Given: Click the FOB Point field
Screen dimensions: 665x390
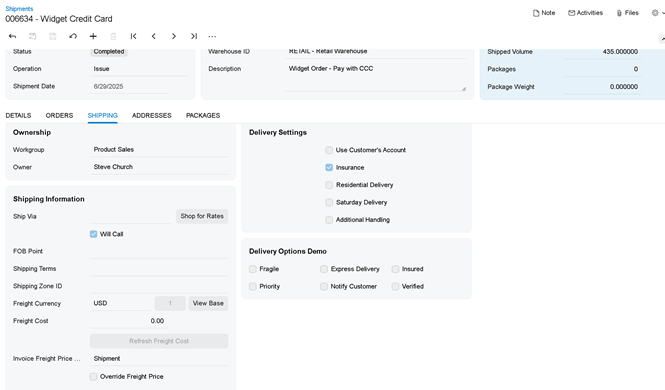Looking at the screenshot, I should pos(159,251).
